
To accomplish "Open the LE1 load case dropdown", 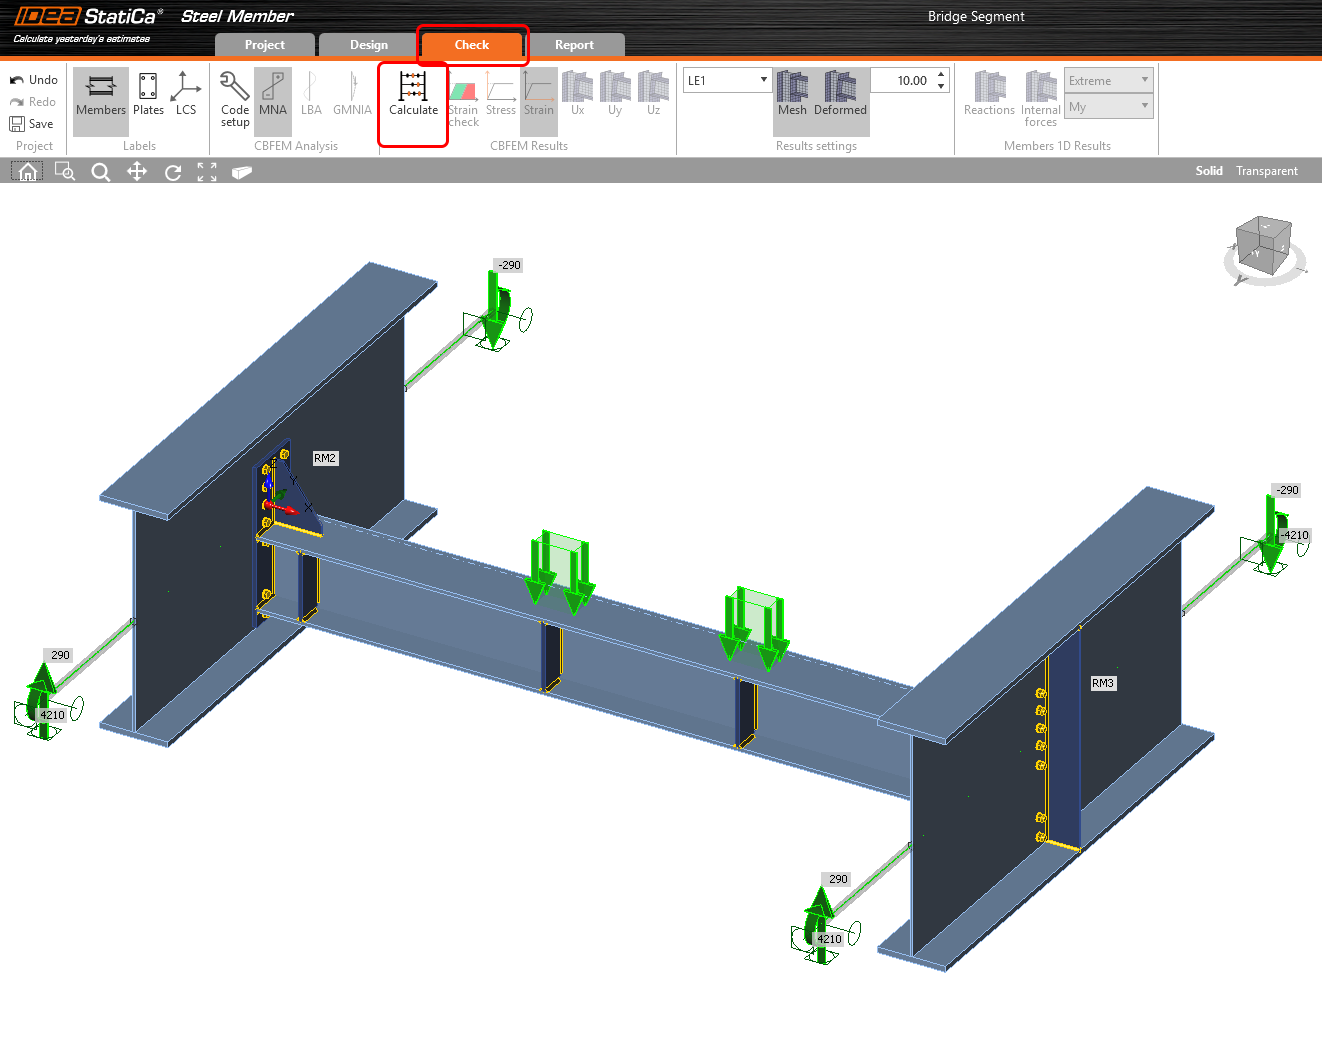I will pos(727,80).
